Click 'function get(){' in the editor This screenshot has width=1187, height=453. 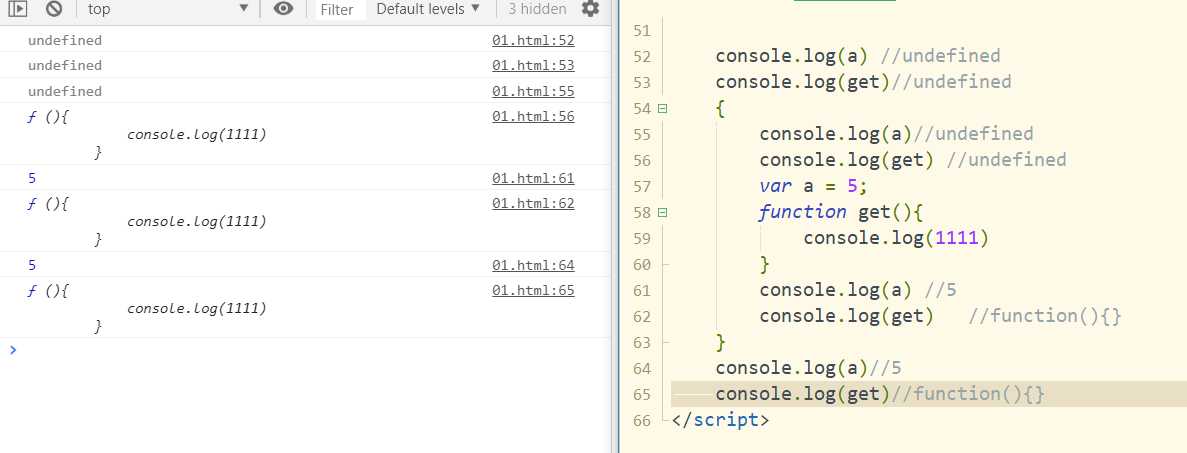point(841,211)
